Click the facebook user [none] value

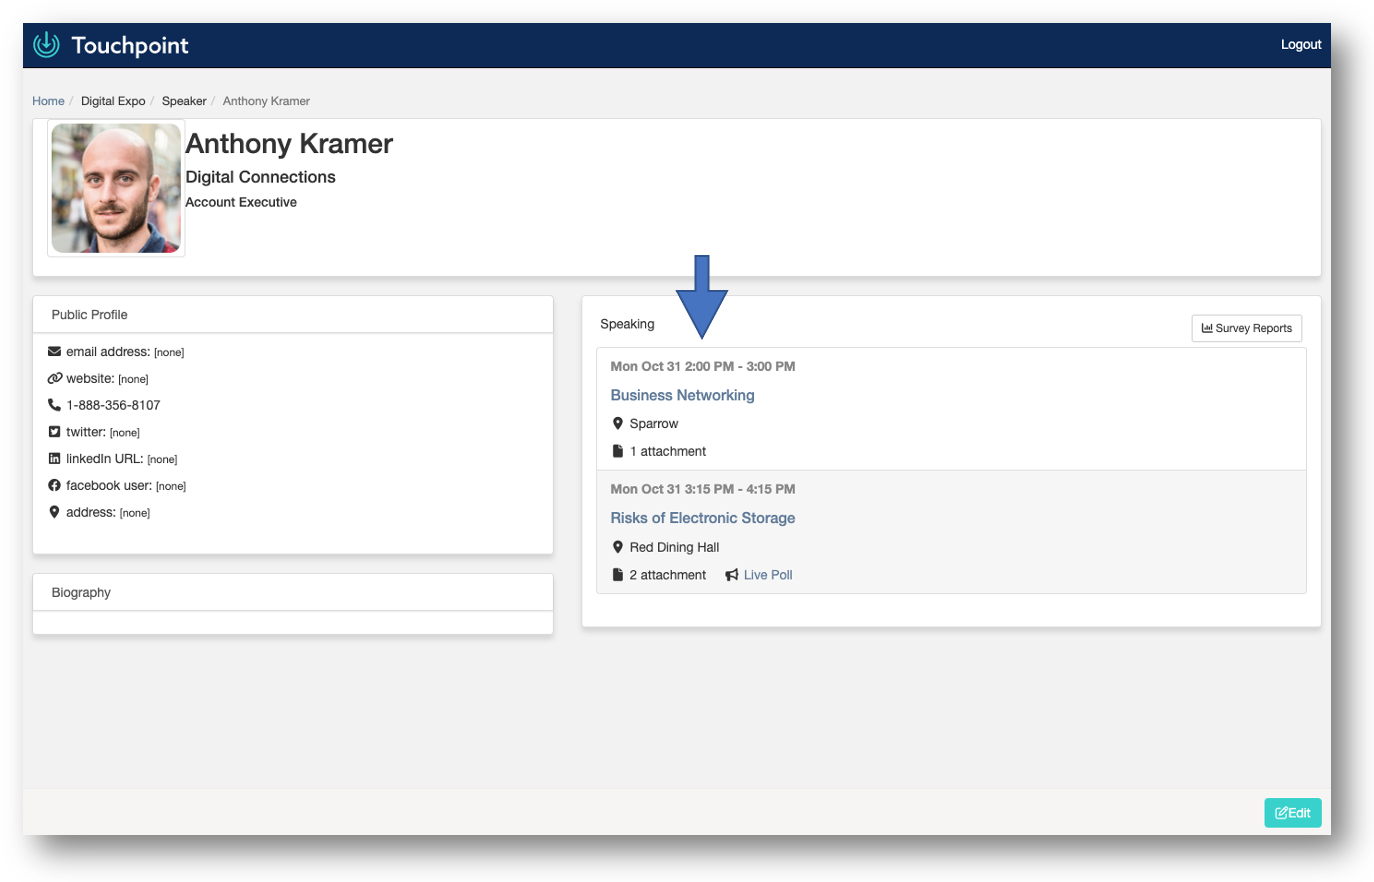point(171,486)
